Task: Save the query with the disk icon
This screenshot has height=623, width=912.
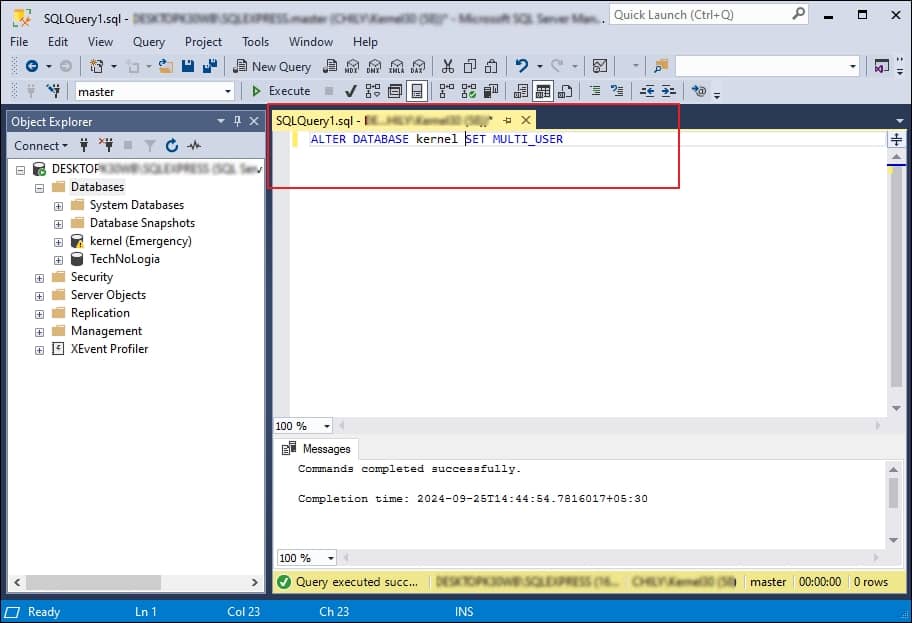Action: pos(188,66)
